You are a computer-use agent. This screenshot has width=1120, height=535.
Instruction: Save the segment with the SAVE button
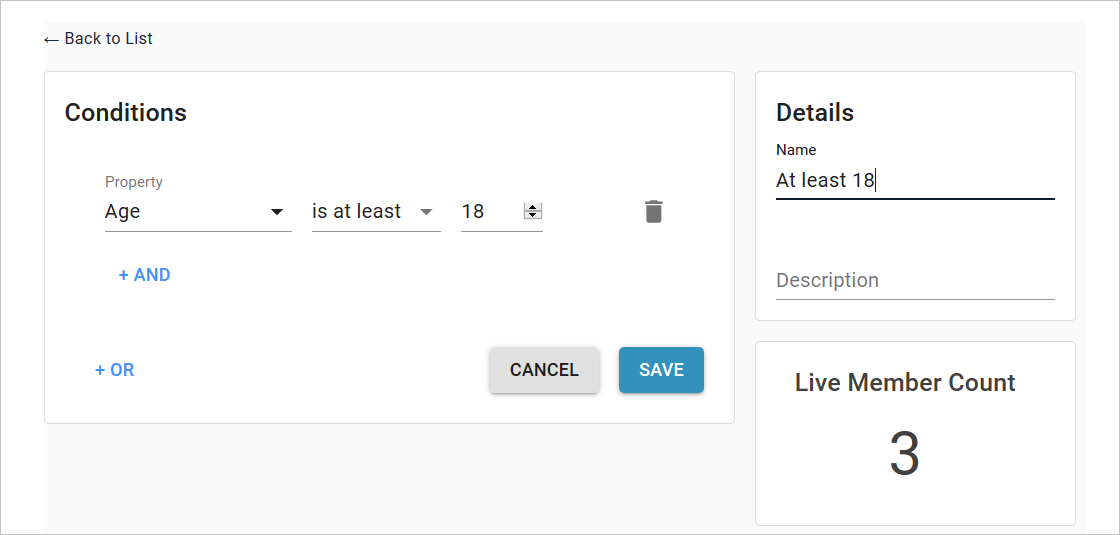[661, 370]
